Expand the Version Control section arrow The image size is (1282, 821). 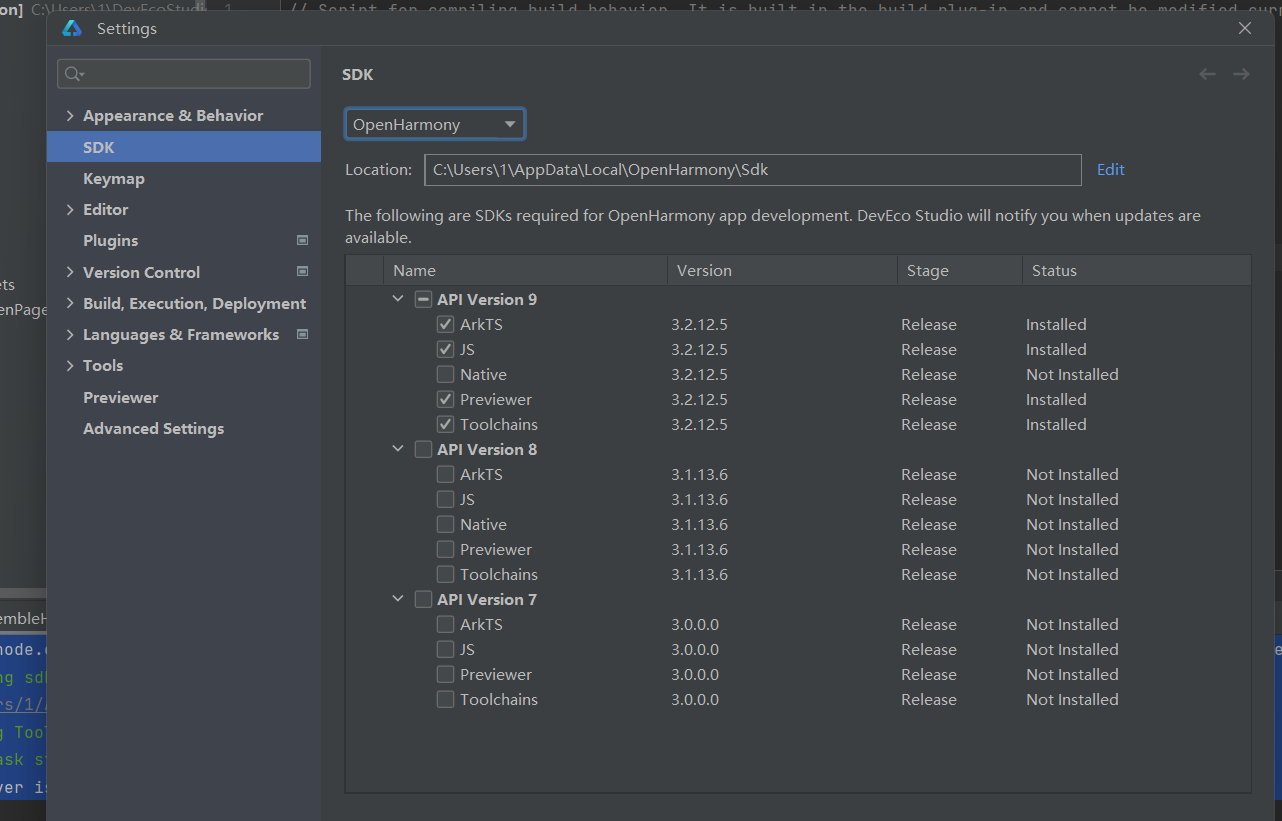pyautogui.click(x=70, y=271)
